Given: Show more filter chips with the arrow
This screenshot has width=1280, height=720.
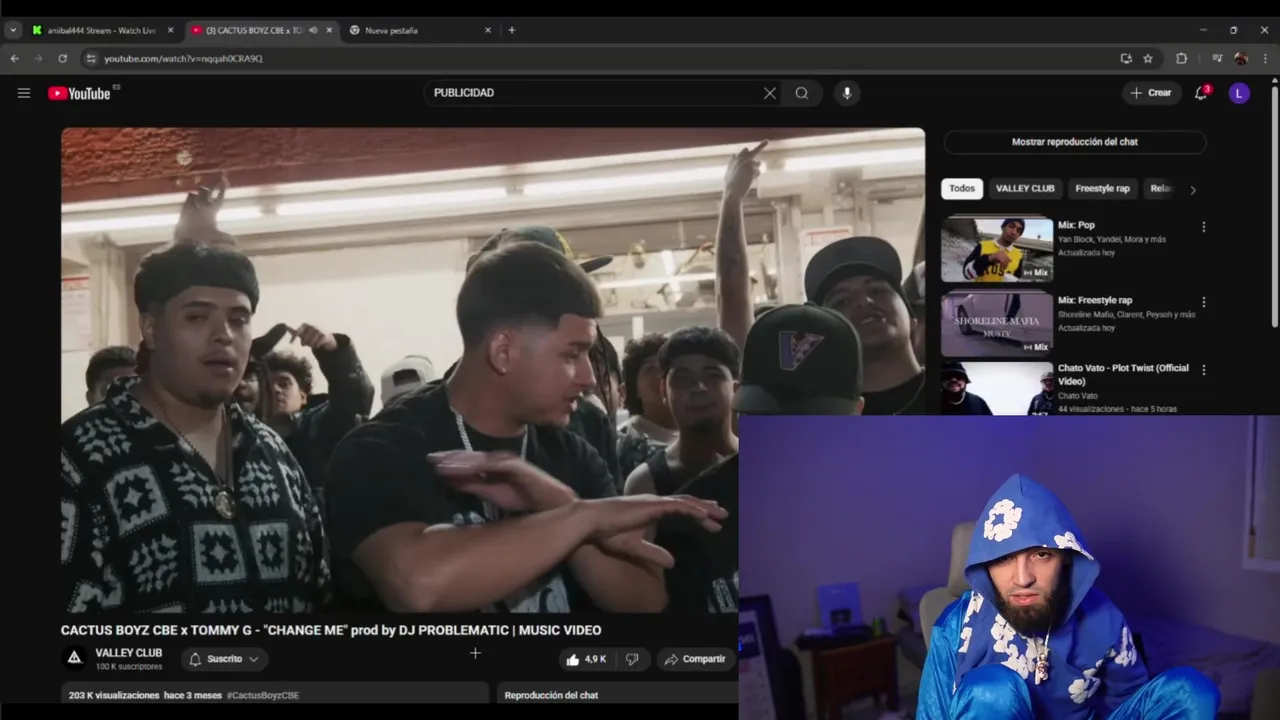Looking at the screenshot, I should pyautogui.click(x=1192, y=189).
